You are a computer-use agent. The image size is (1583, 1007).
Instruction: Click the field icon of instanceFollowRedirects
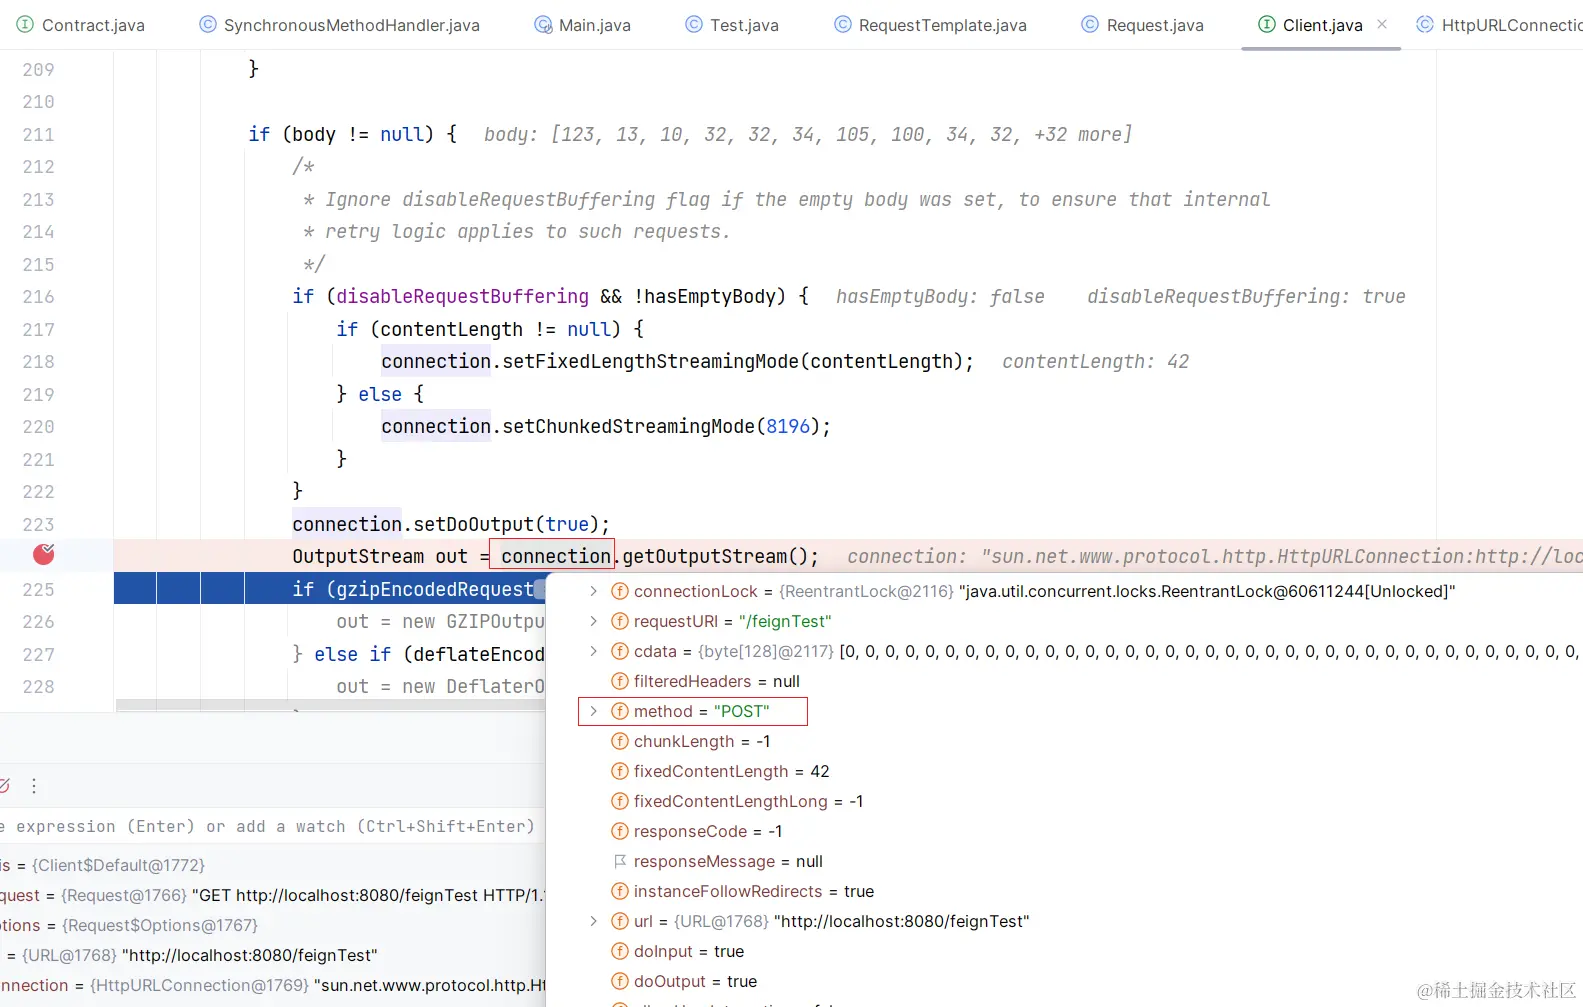click(x=620, y=891)
